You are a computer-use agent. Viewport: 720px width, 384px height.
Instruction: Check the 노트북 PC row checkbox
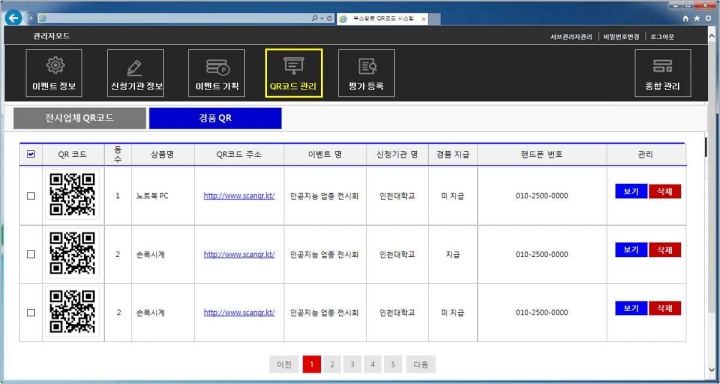tap(31, 196)
